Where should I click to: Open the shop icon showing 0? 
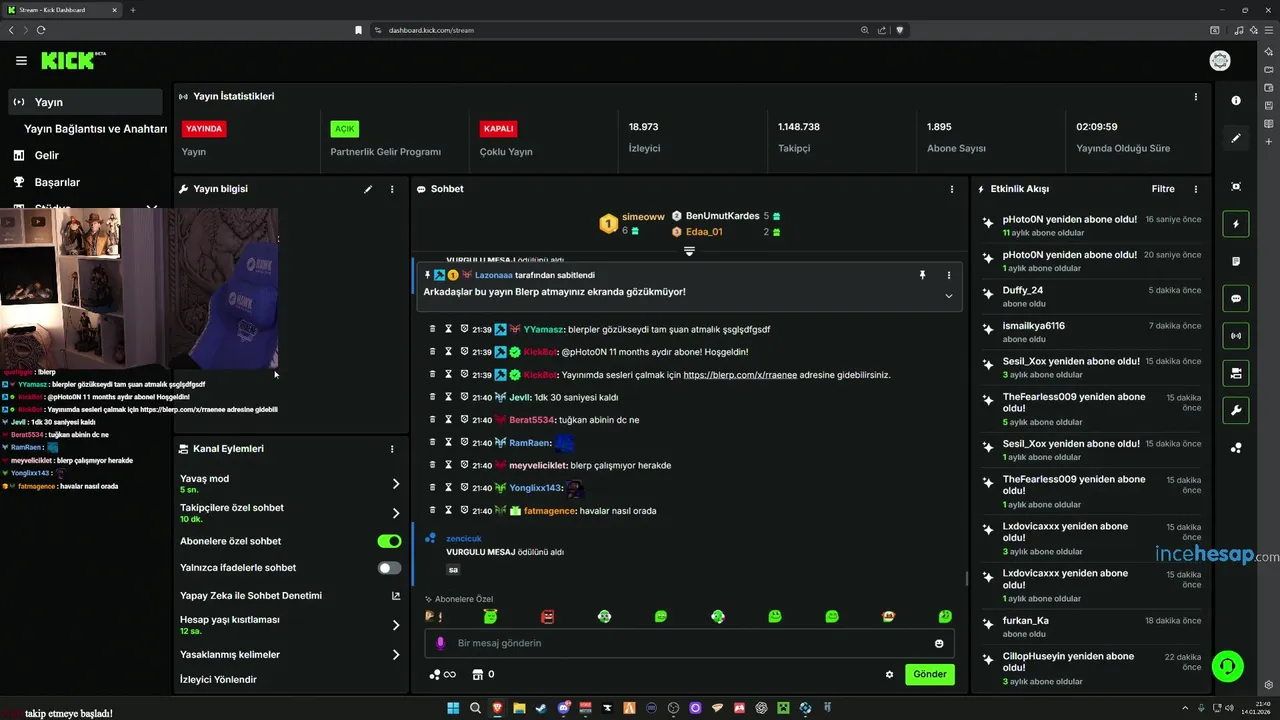click(x=483, y=674)
